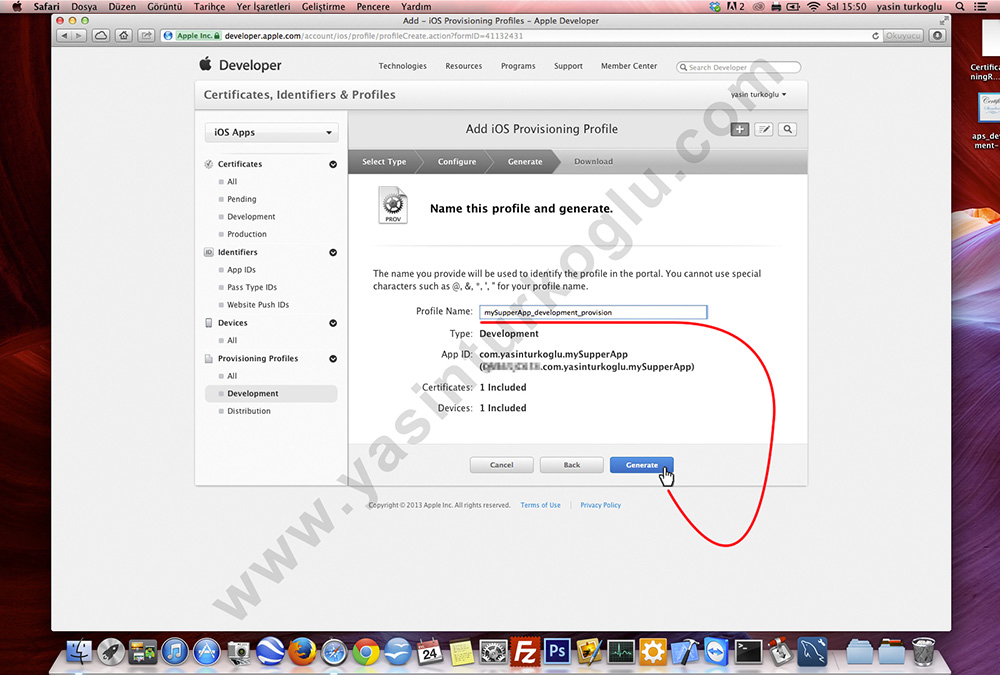
Task: Open the Tarihçe menu
Action: click(x=209, y=6)
